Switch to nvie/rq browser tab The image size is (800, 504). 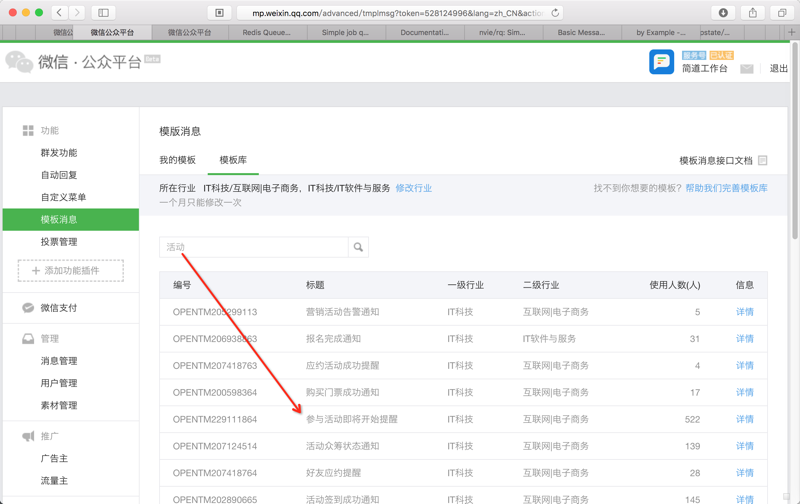[502, 32]
